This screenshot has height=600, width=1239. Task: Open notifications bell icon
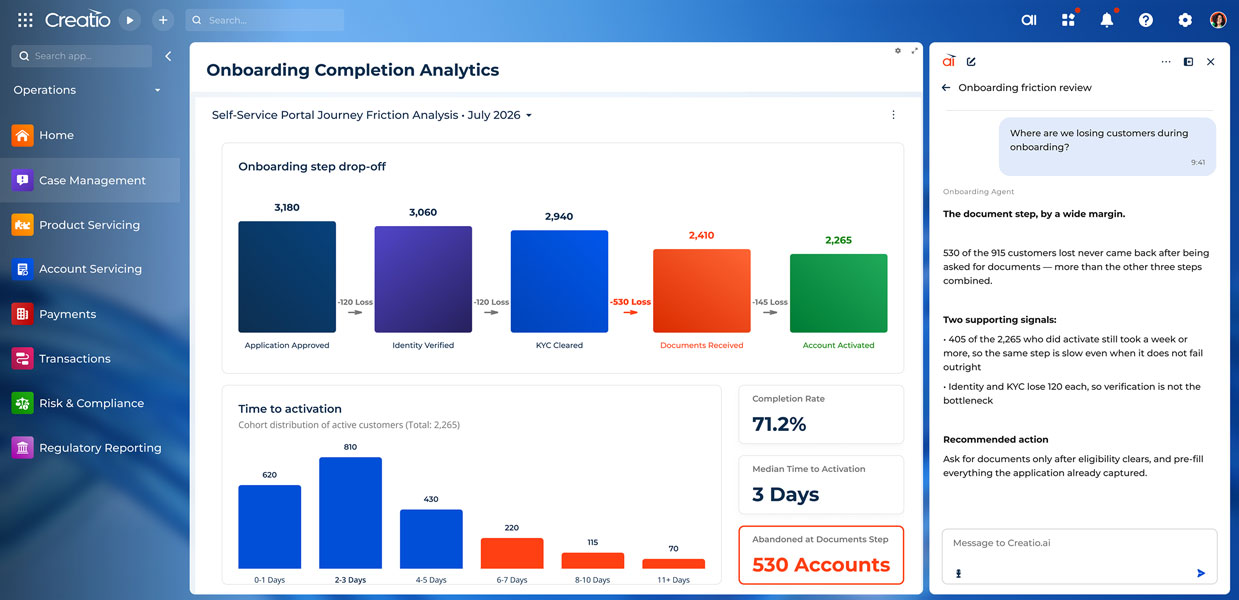tap(1107, 20)
